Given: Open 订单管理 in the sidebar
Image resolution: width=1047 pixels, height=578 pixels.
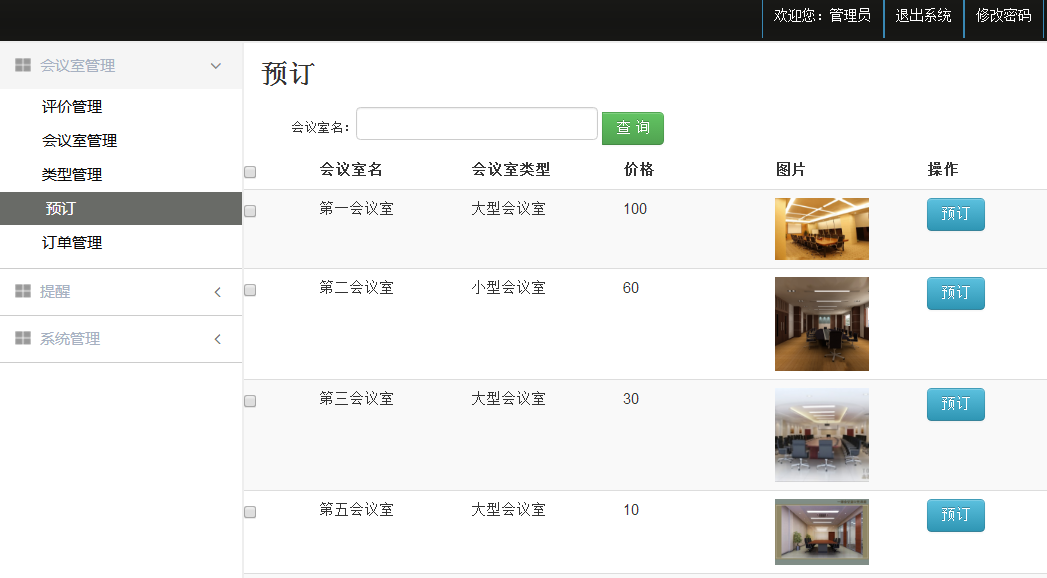Looking at the screenshot, I should tap(72, 243).
